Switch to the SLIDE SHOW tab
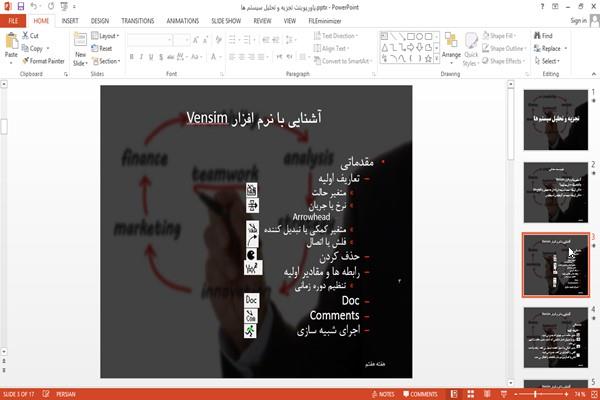This screenshot has height=400, width=600. pos(226,21)
